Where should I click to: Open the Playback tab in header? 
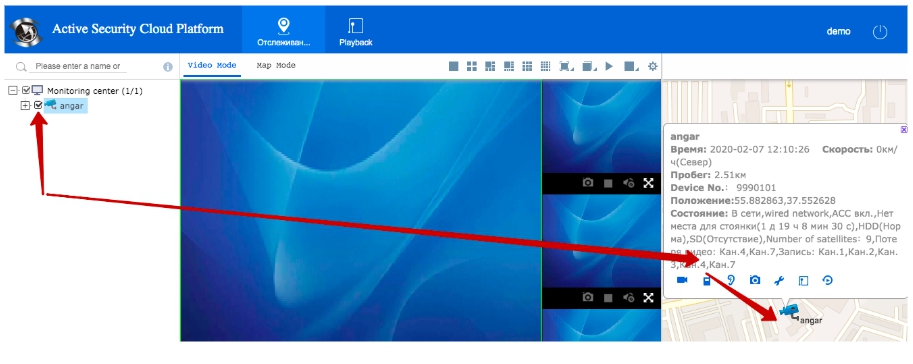pos(356,32)
